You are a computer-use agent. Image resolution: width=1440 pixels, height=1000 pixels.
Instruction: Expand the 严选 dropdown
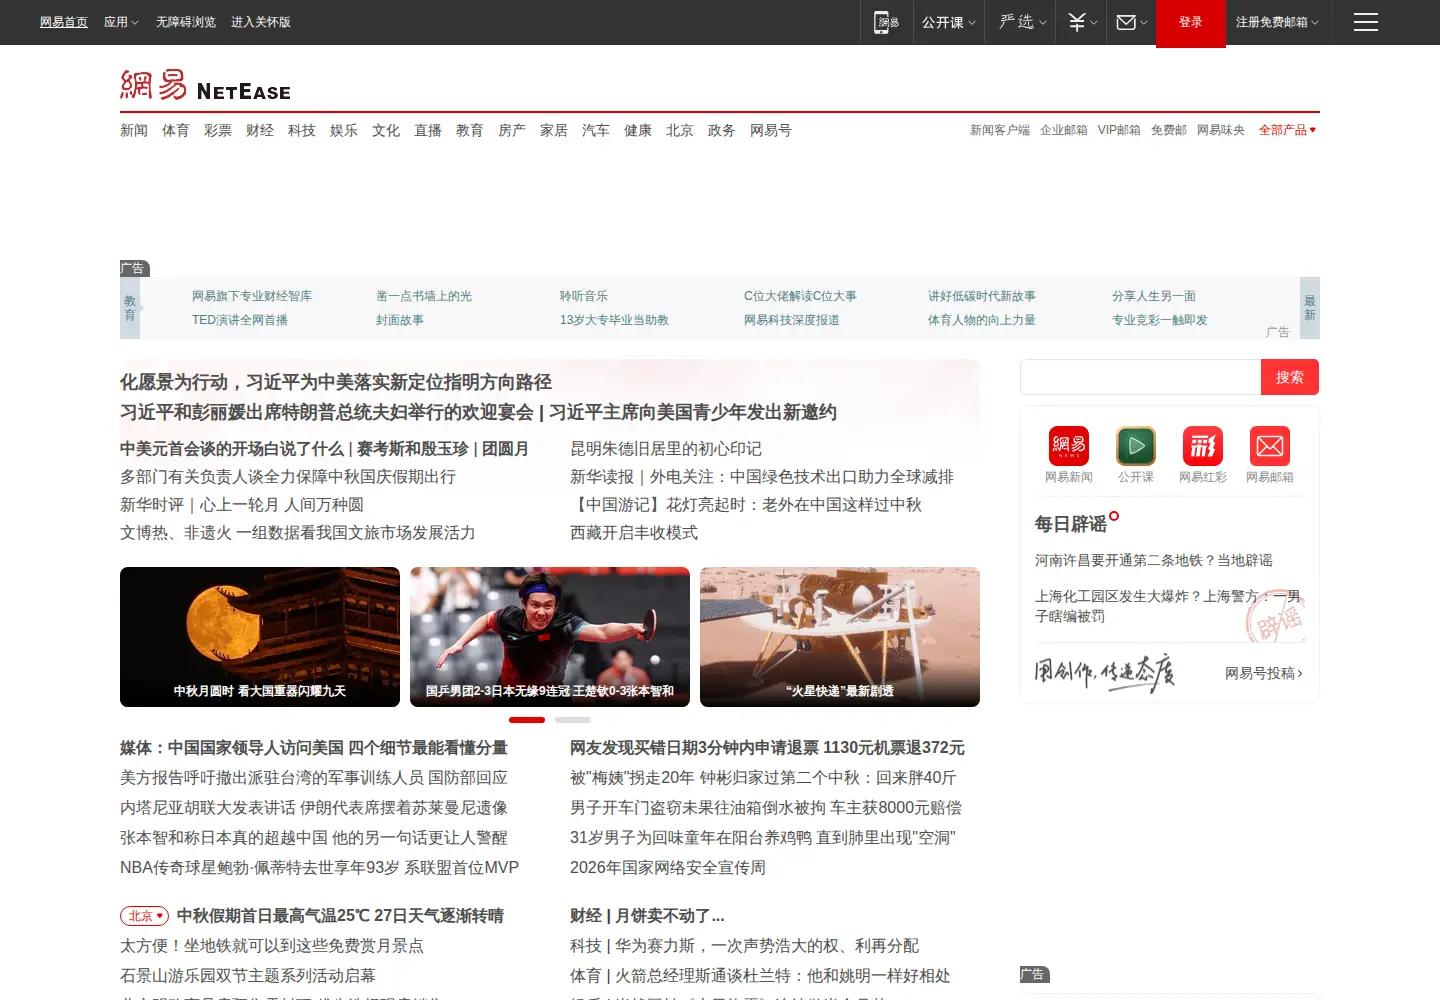click(x=1022, y=22)
